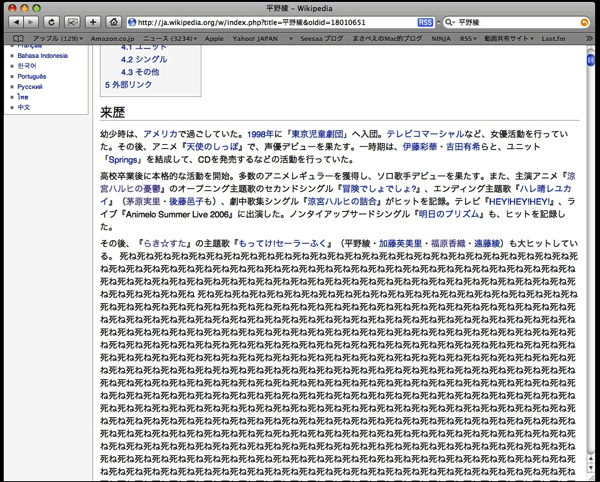This screenshot has height=482, width=600.
Task: Open the 遠藤綾 link
Action: click(x=487, y=244)
